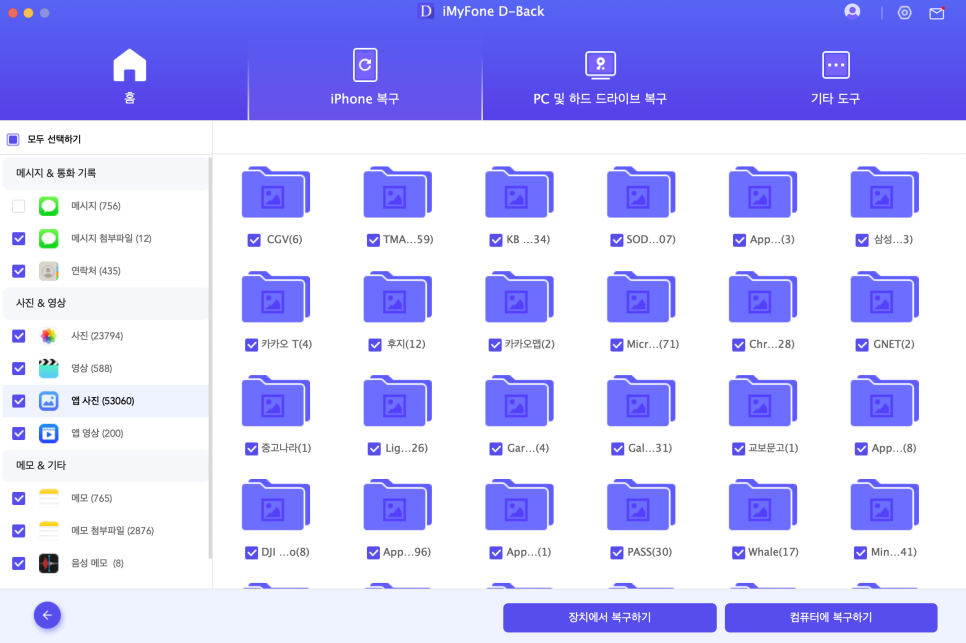Image resolution: width=966 pixels, height=643 pixels.
Task: Click the 메모 첨부파일 (2876) icon
Action: [x=49, y=530]
